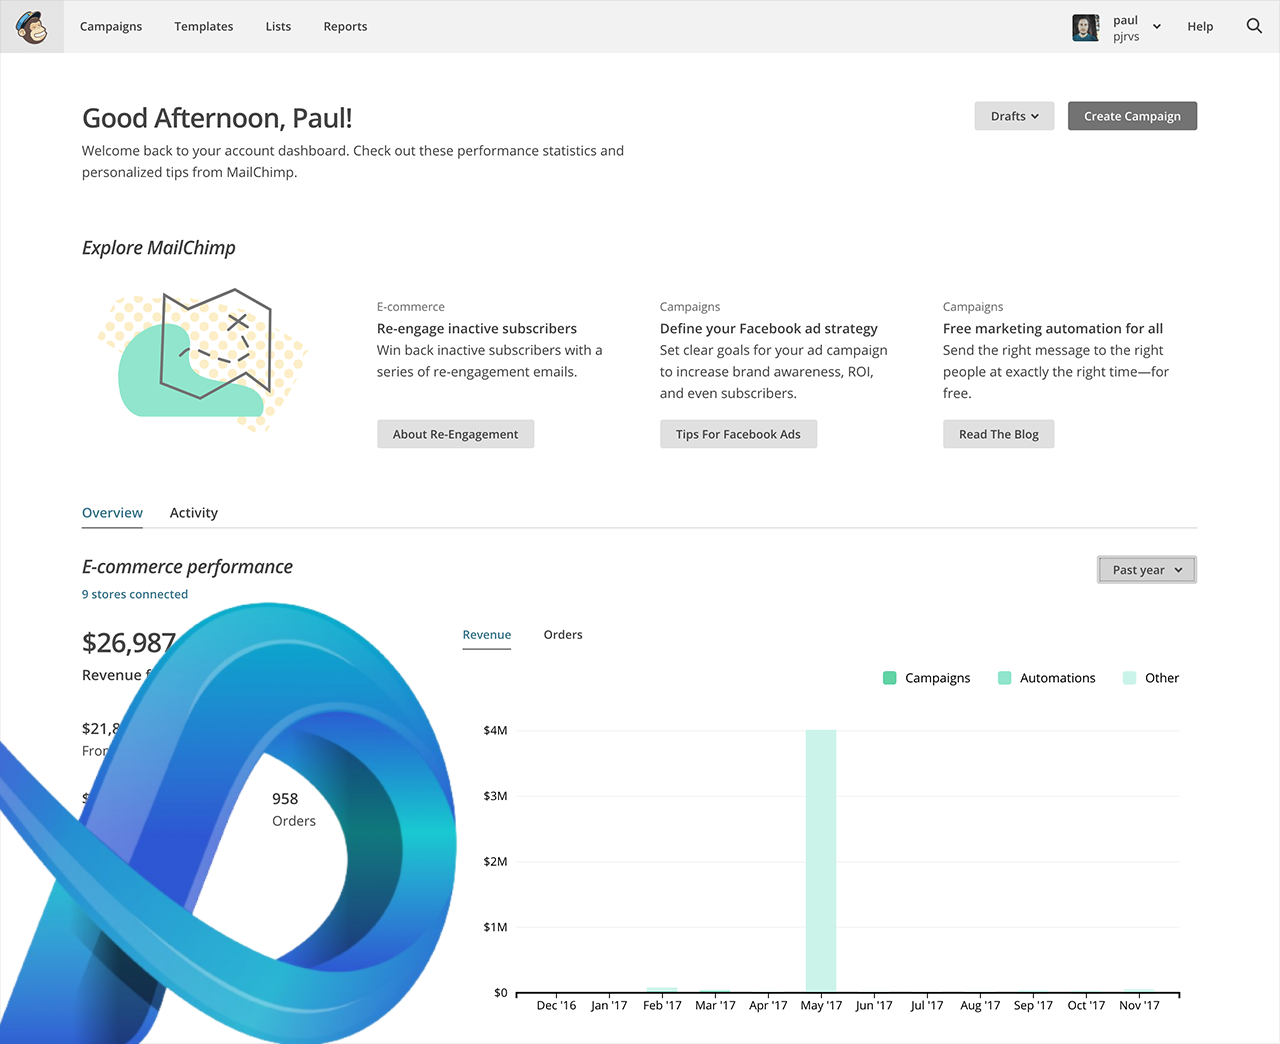Image resolution: width=1280 pixels, height=1044 pixels.
Task: Click the Dec '16 axis label
Action: [x=556, y=1006]
